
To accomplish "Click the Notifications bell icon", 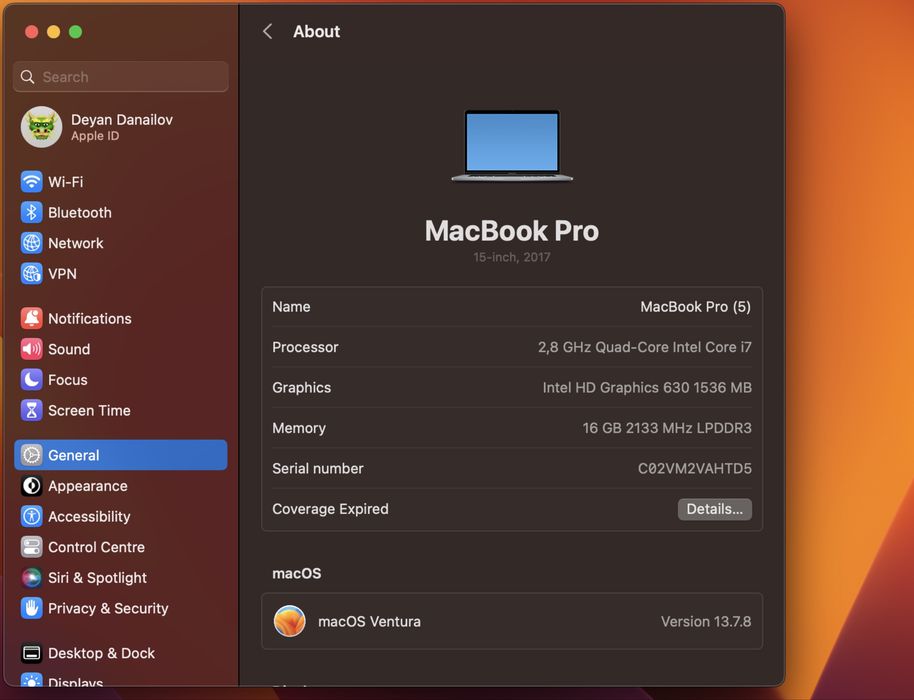I will tap(31, 318).
